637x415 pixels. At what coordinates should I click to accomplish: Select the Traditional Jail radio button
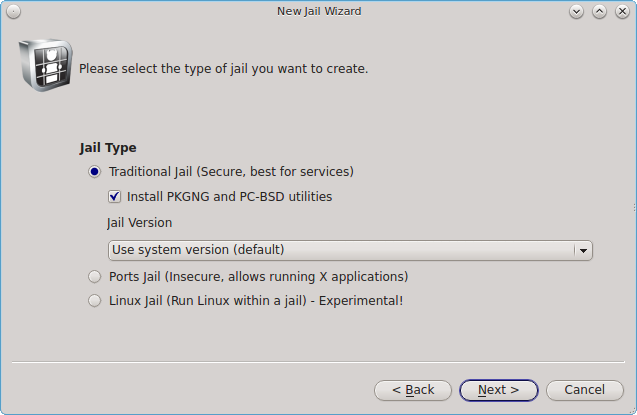coord(95,172)
